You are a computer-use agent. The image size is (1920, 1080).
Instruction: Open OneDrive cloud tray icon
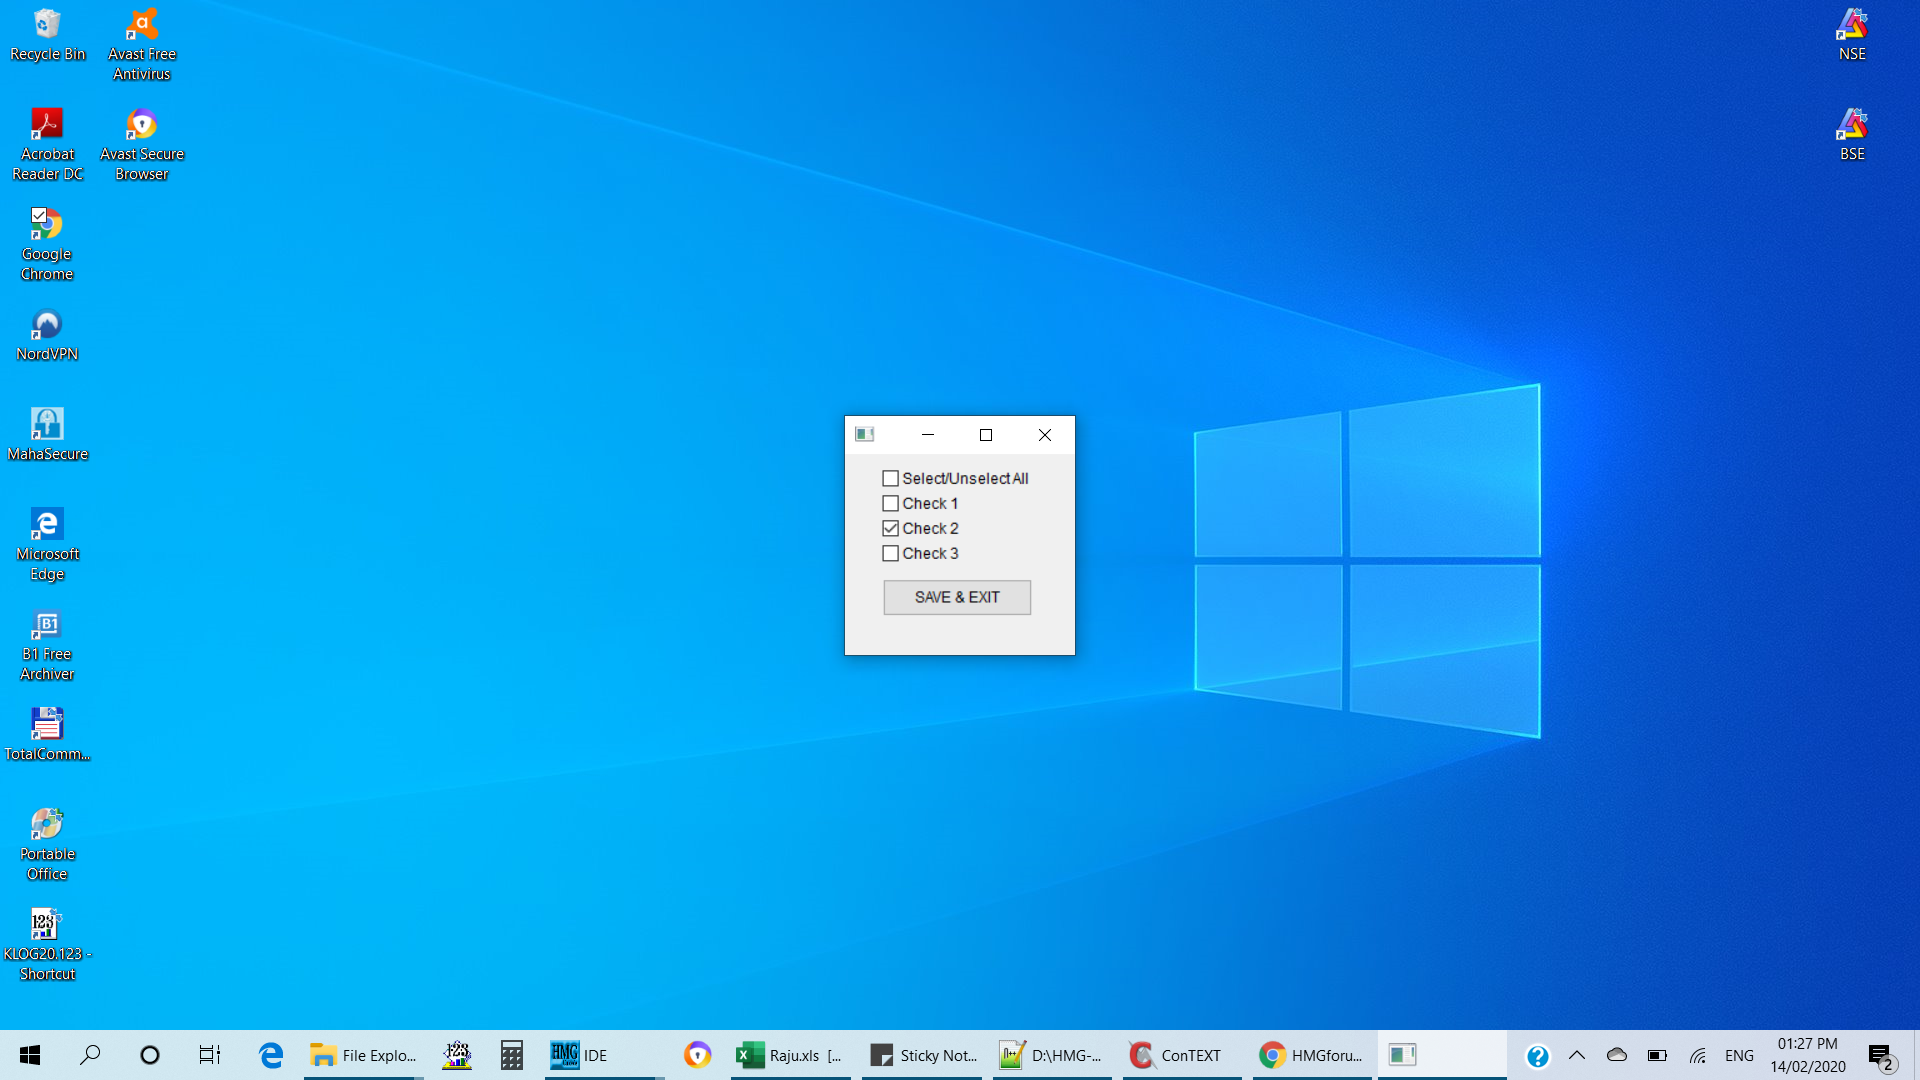1617,1055
